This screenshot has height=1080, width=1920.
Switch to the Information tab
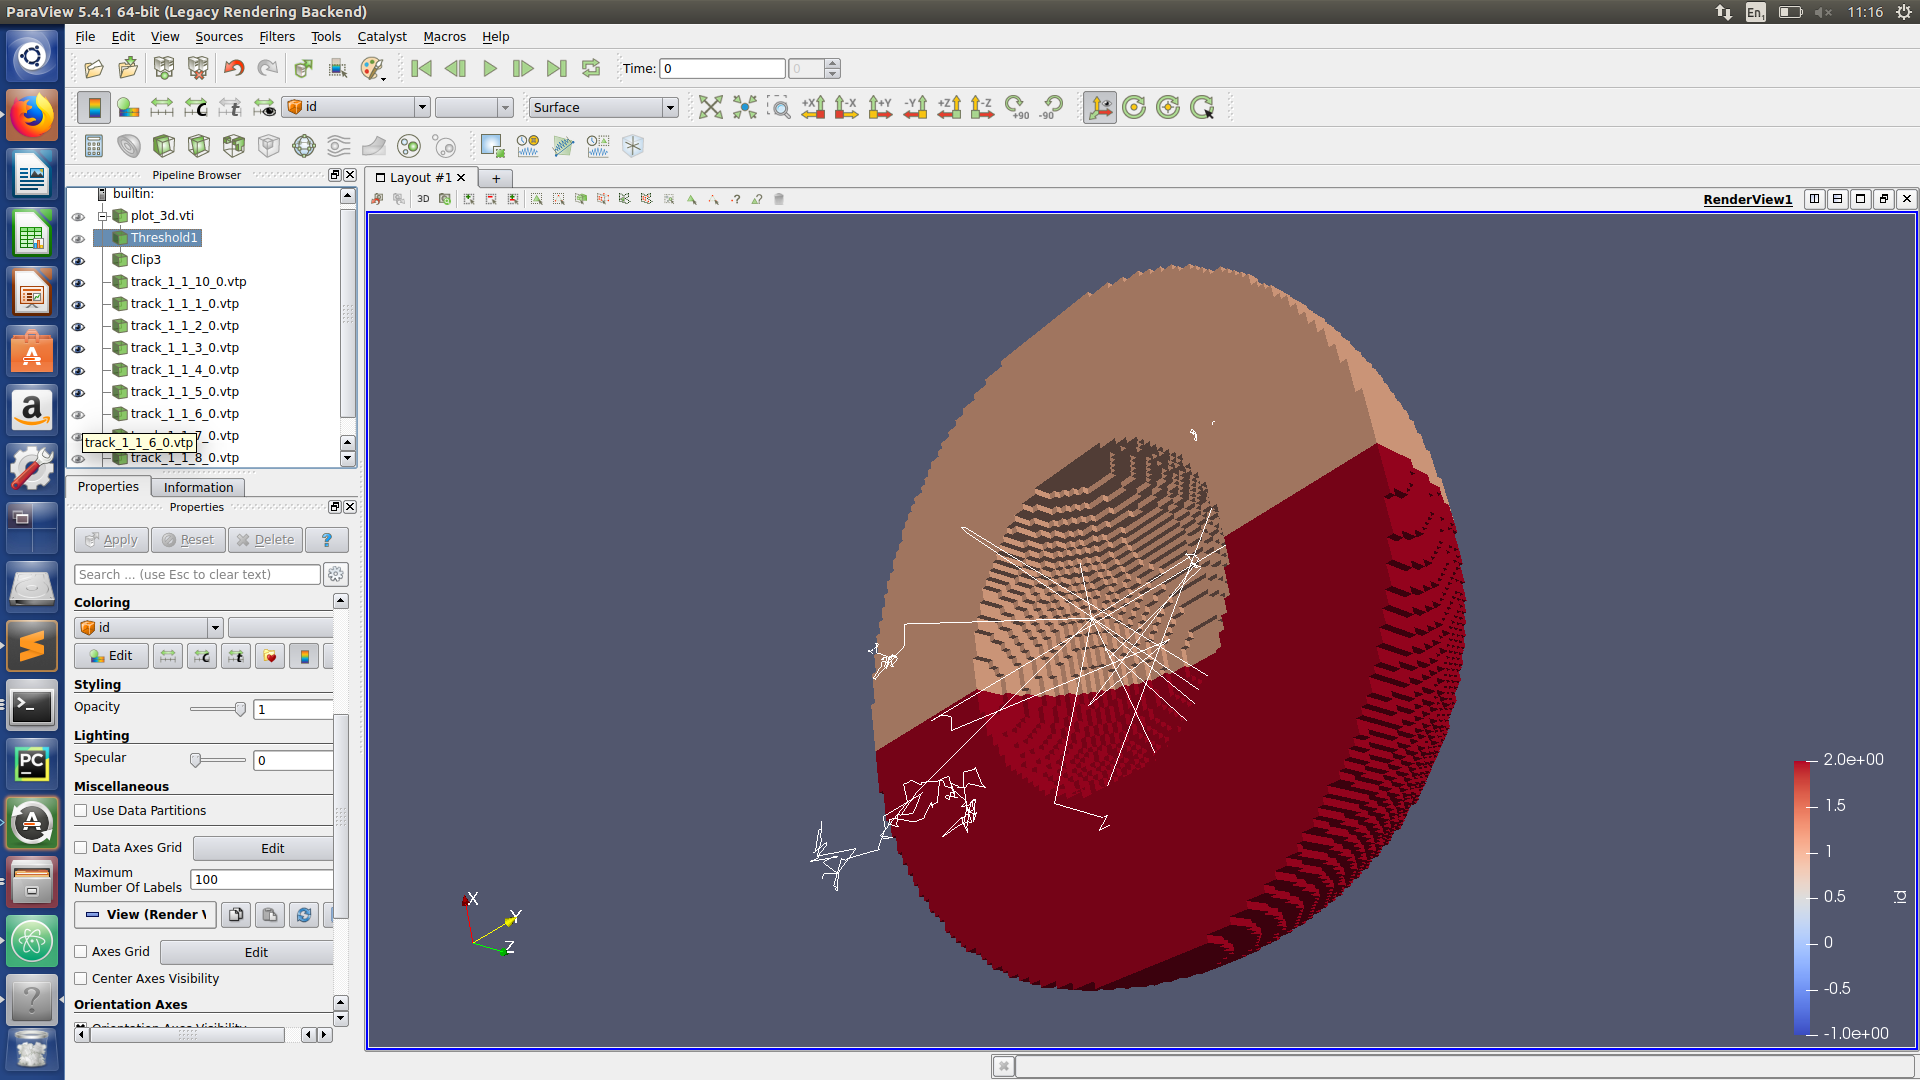(x=198, y=487)
